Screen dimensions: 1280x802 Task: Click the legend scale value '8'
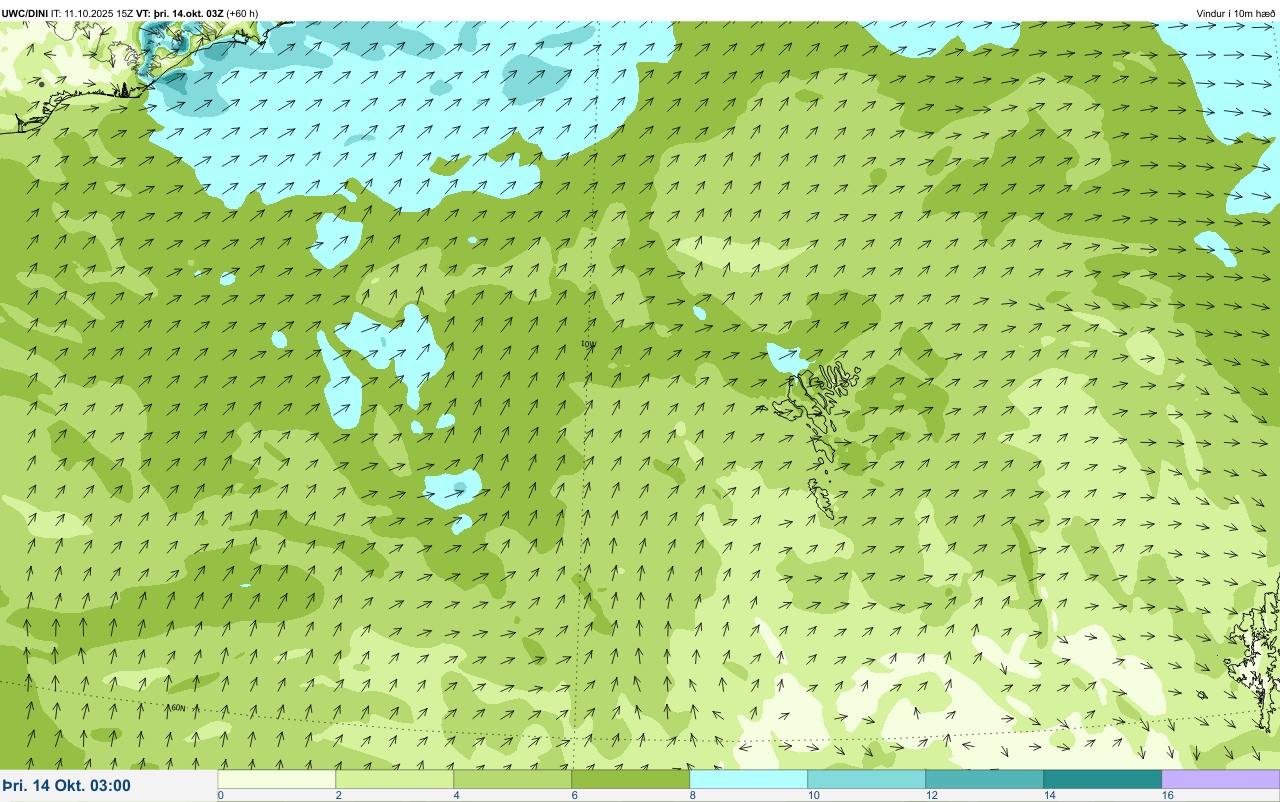692,795
